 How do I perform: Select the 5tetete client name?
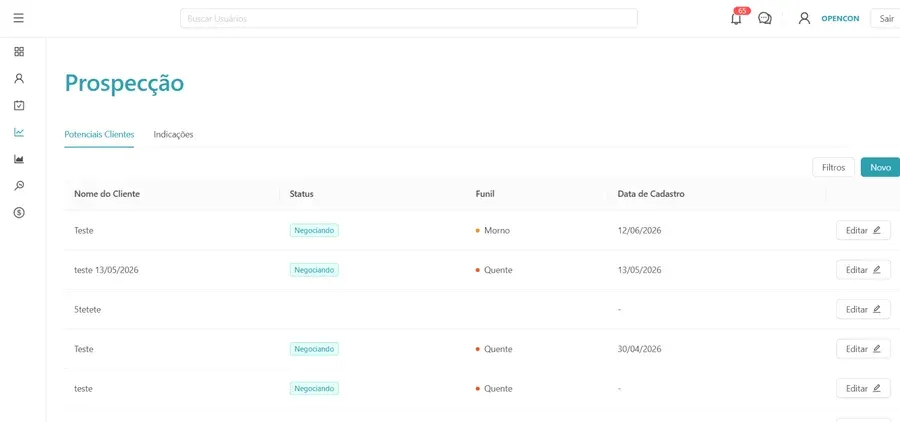click(88, 309)
